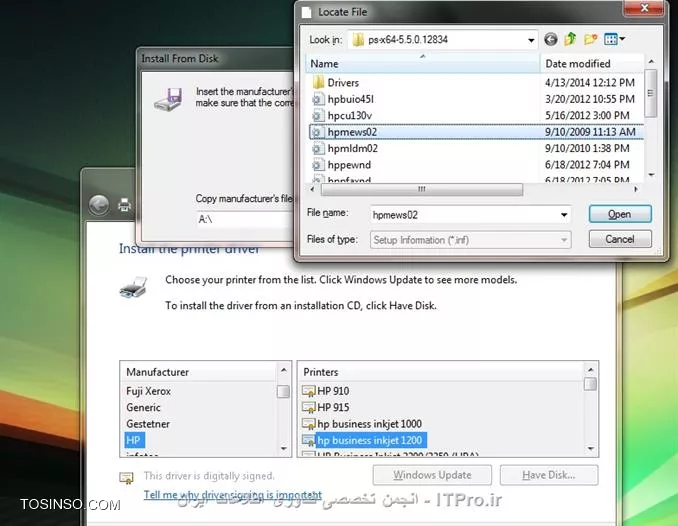Click the hpmews02 file icon

click(x=318, y=132)
